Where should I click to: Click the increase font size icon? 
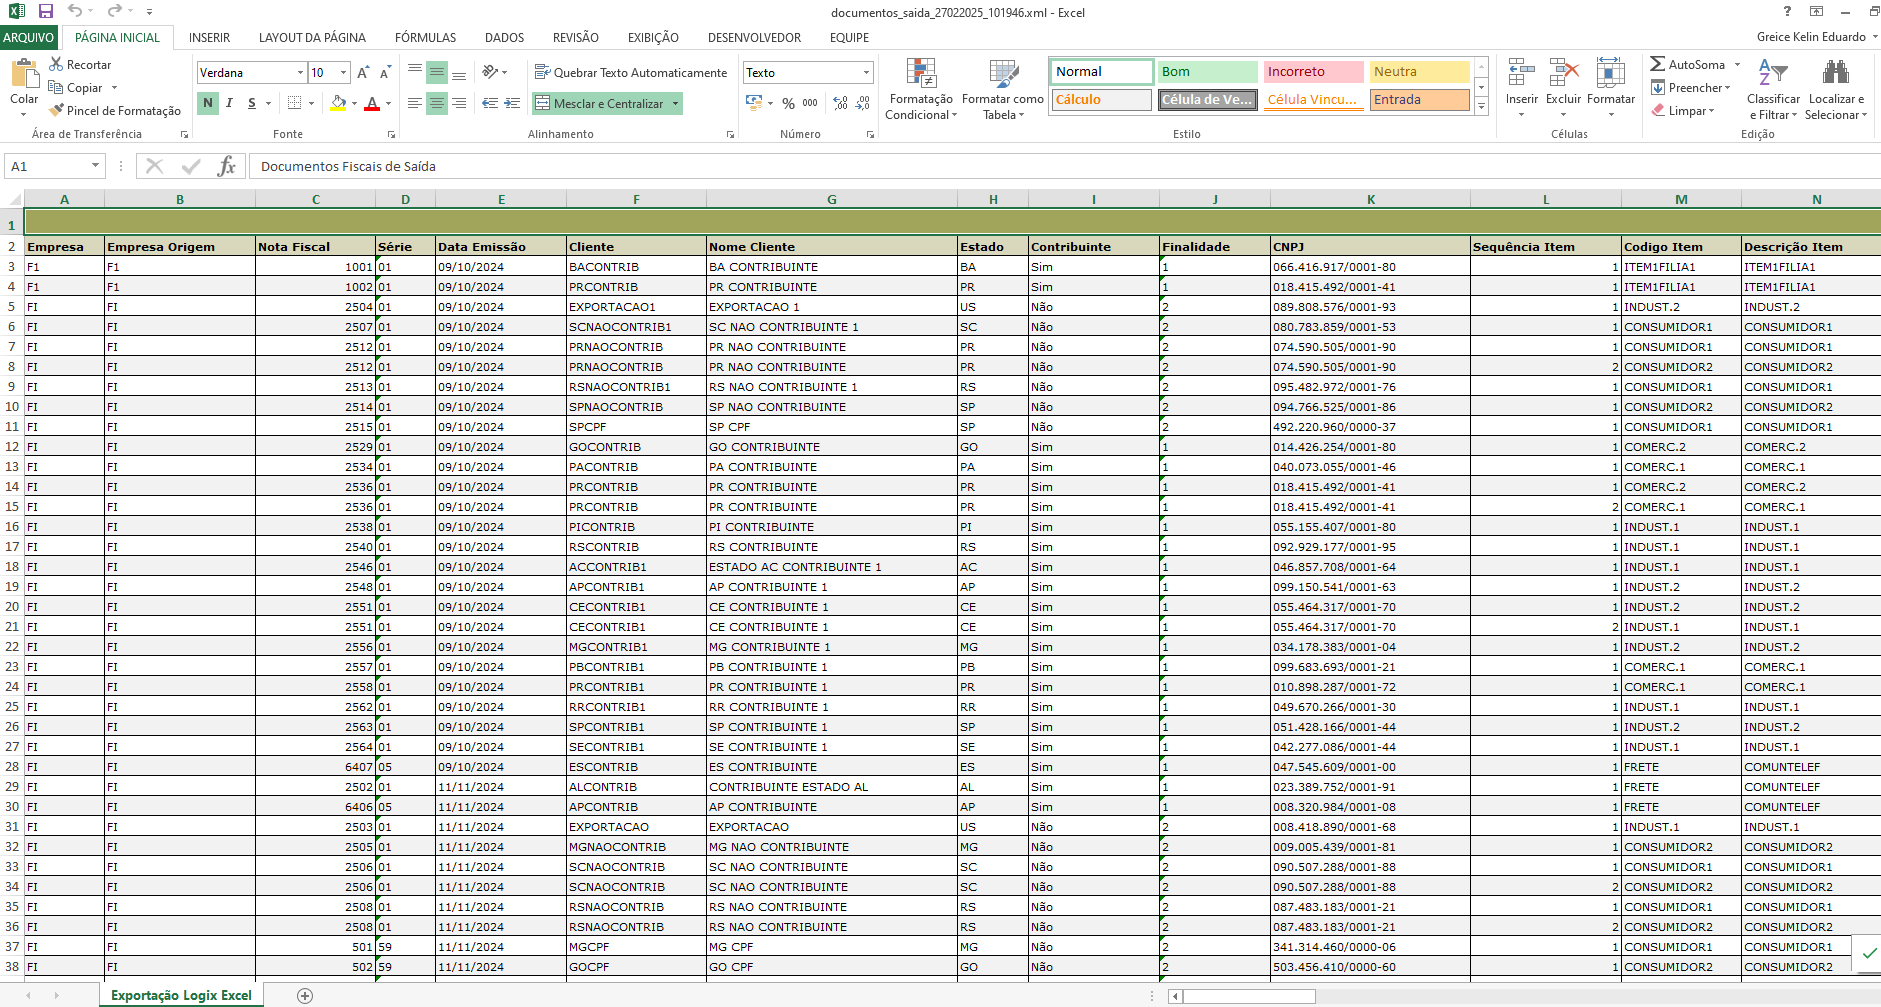[363, 72]
